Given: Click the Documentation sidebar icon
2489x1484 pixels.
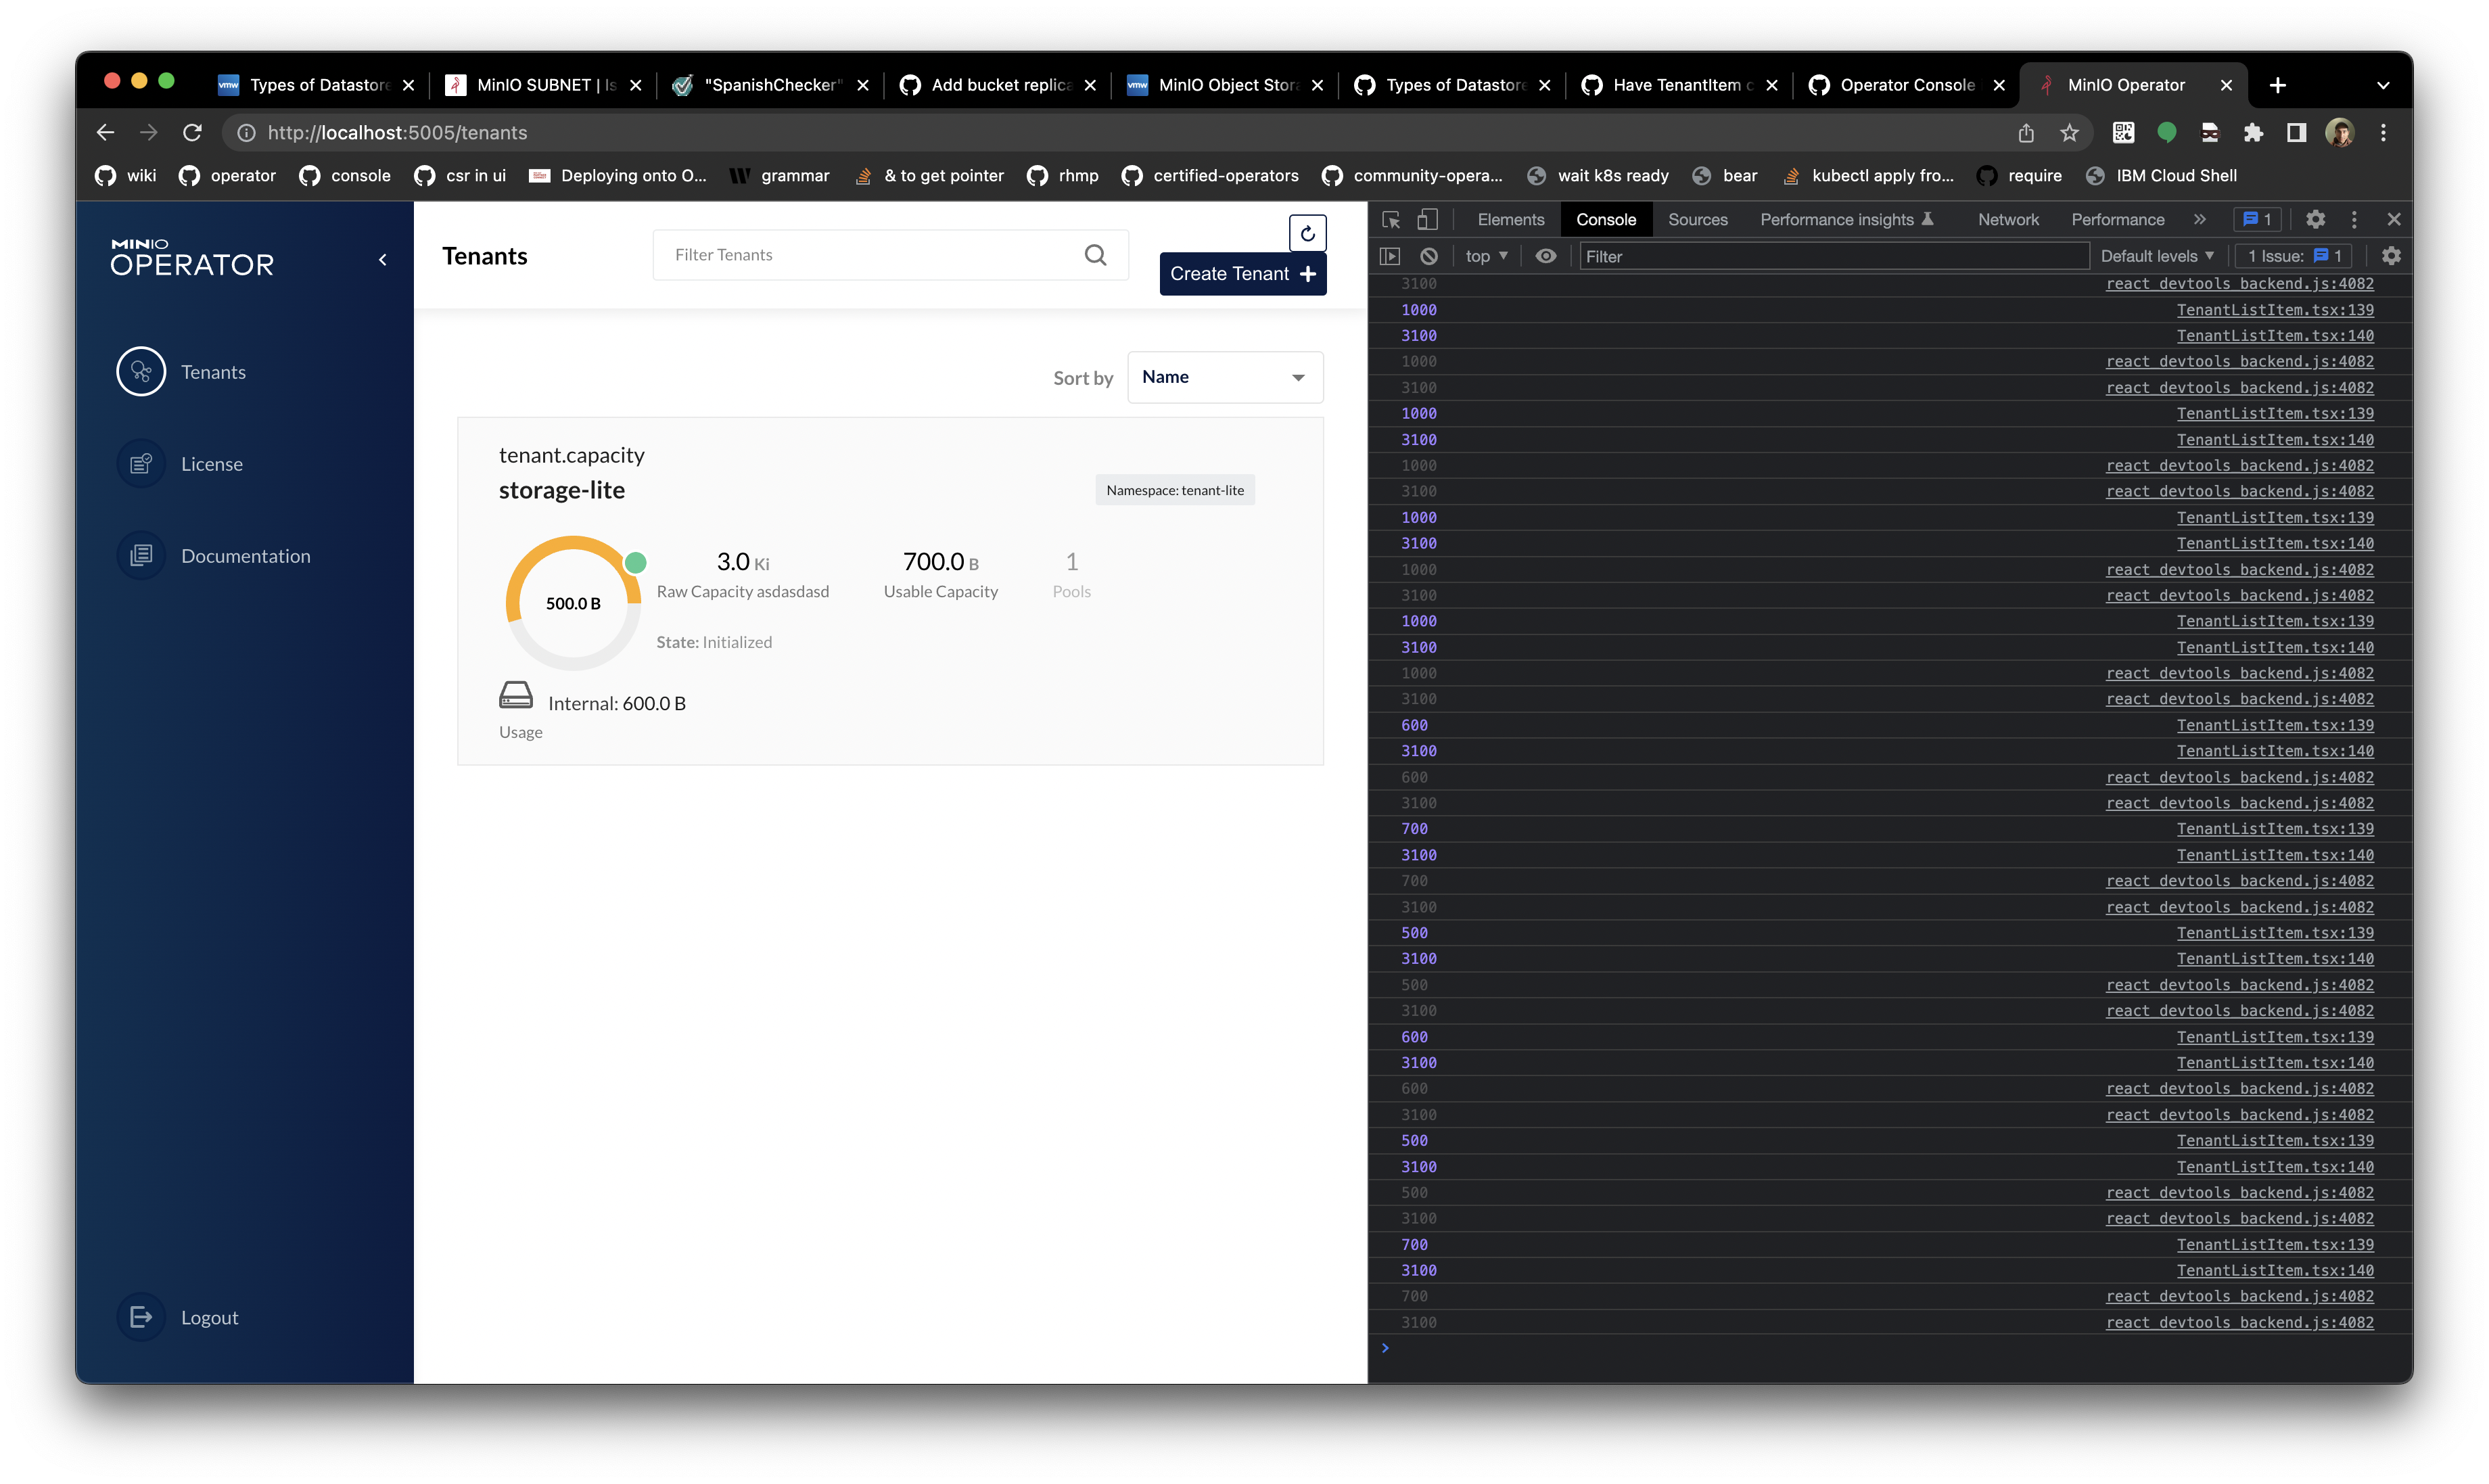Looking at the screenshot, I should coord(141,556).
